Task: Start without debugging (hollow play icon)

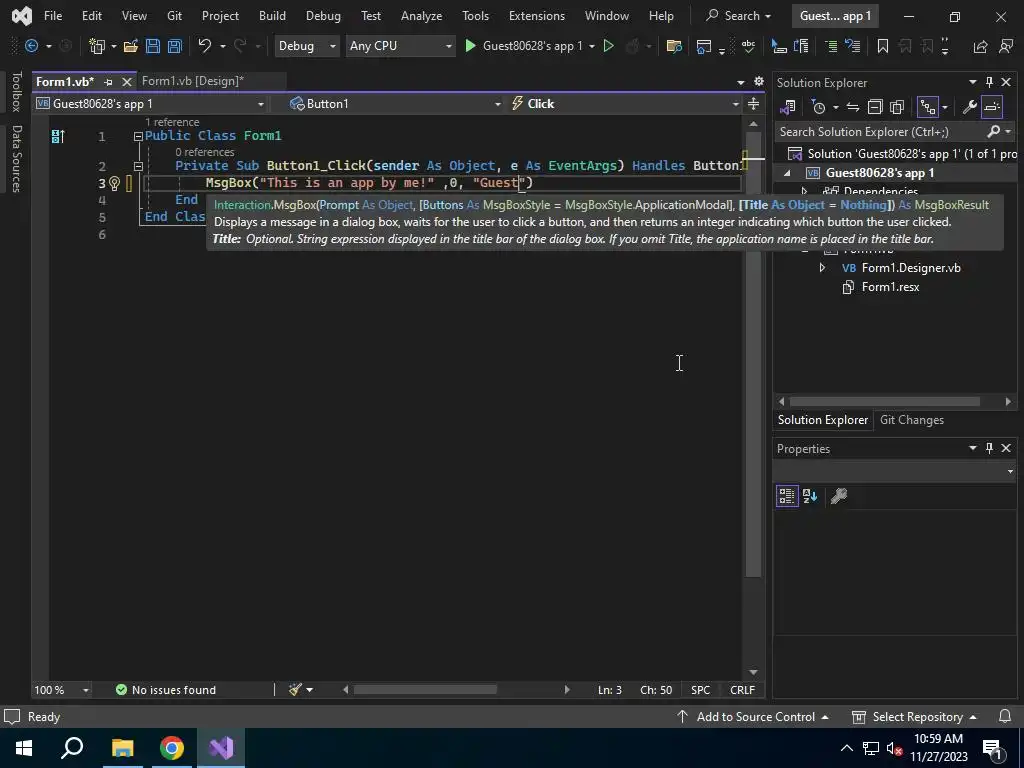Action: click(x=608, y=46)
